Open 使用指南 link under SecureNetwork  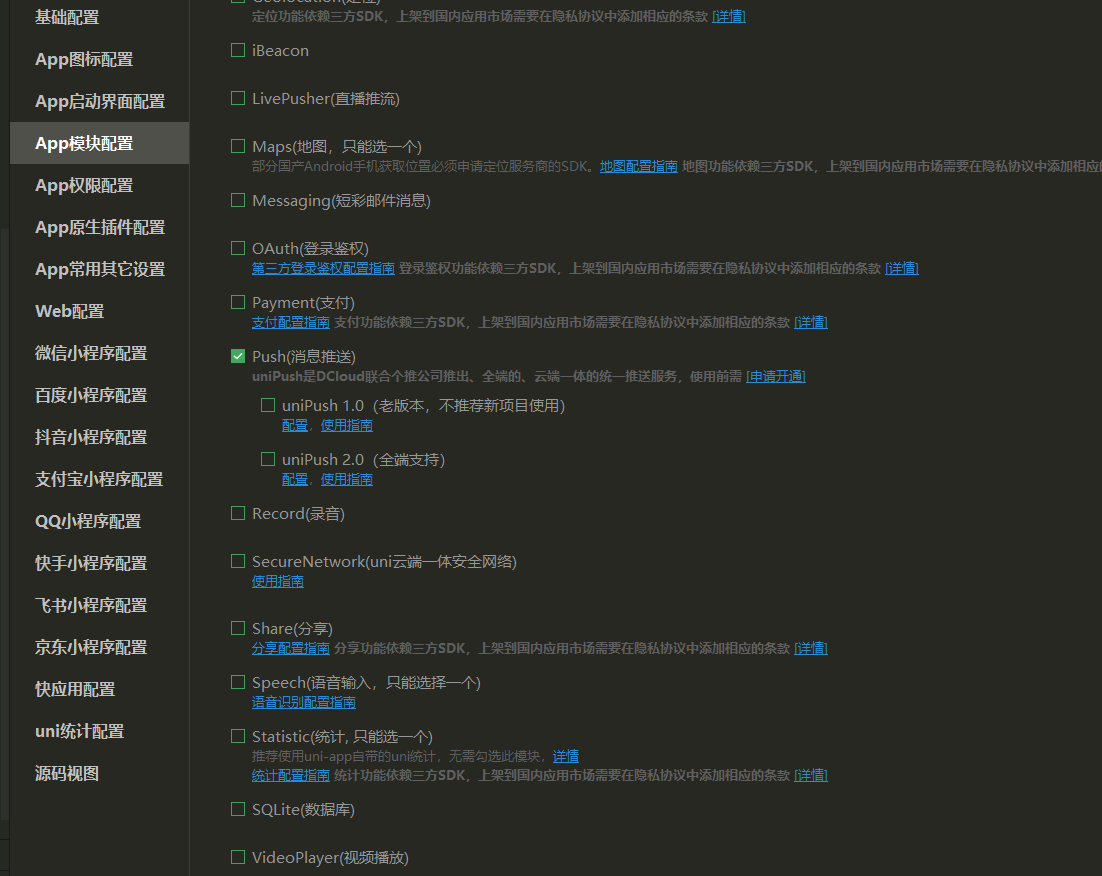point(278,581)
